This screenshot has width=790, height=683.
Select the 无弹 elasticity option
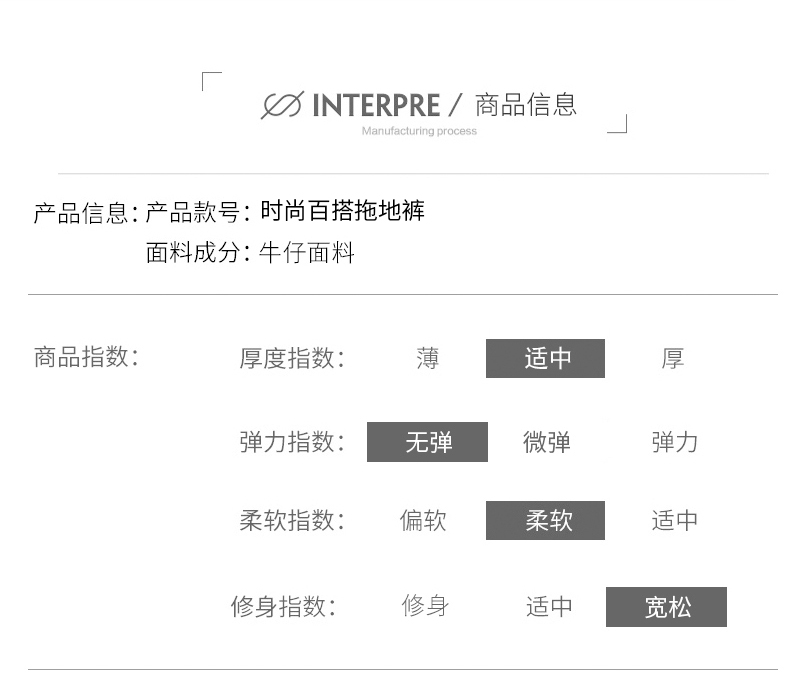427,442
